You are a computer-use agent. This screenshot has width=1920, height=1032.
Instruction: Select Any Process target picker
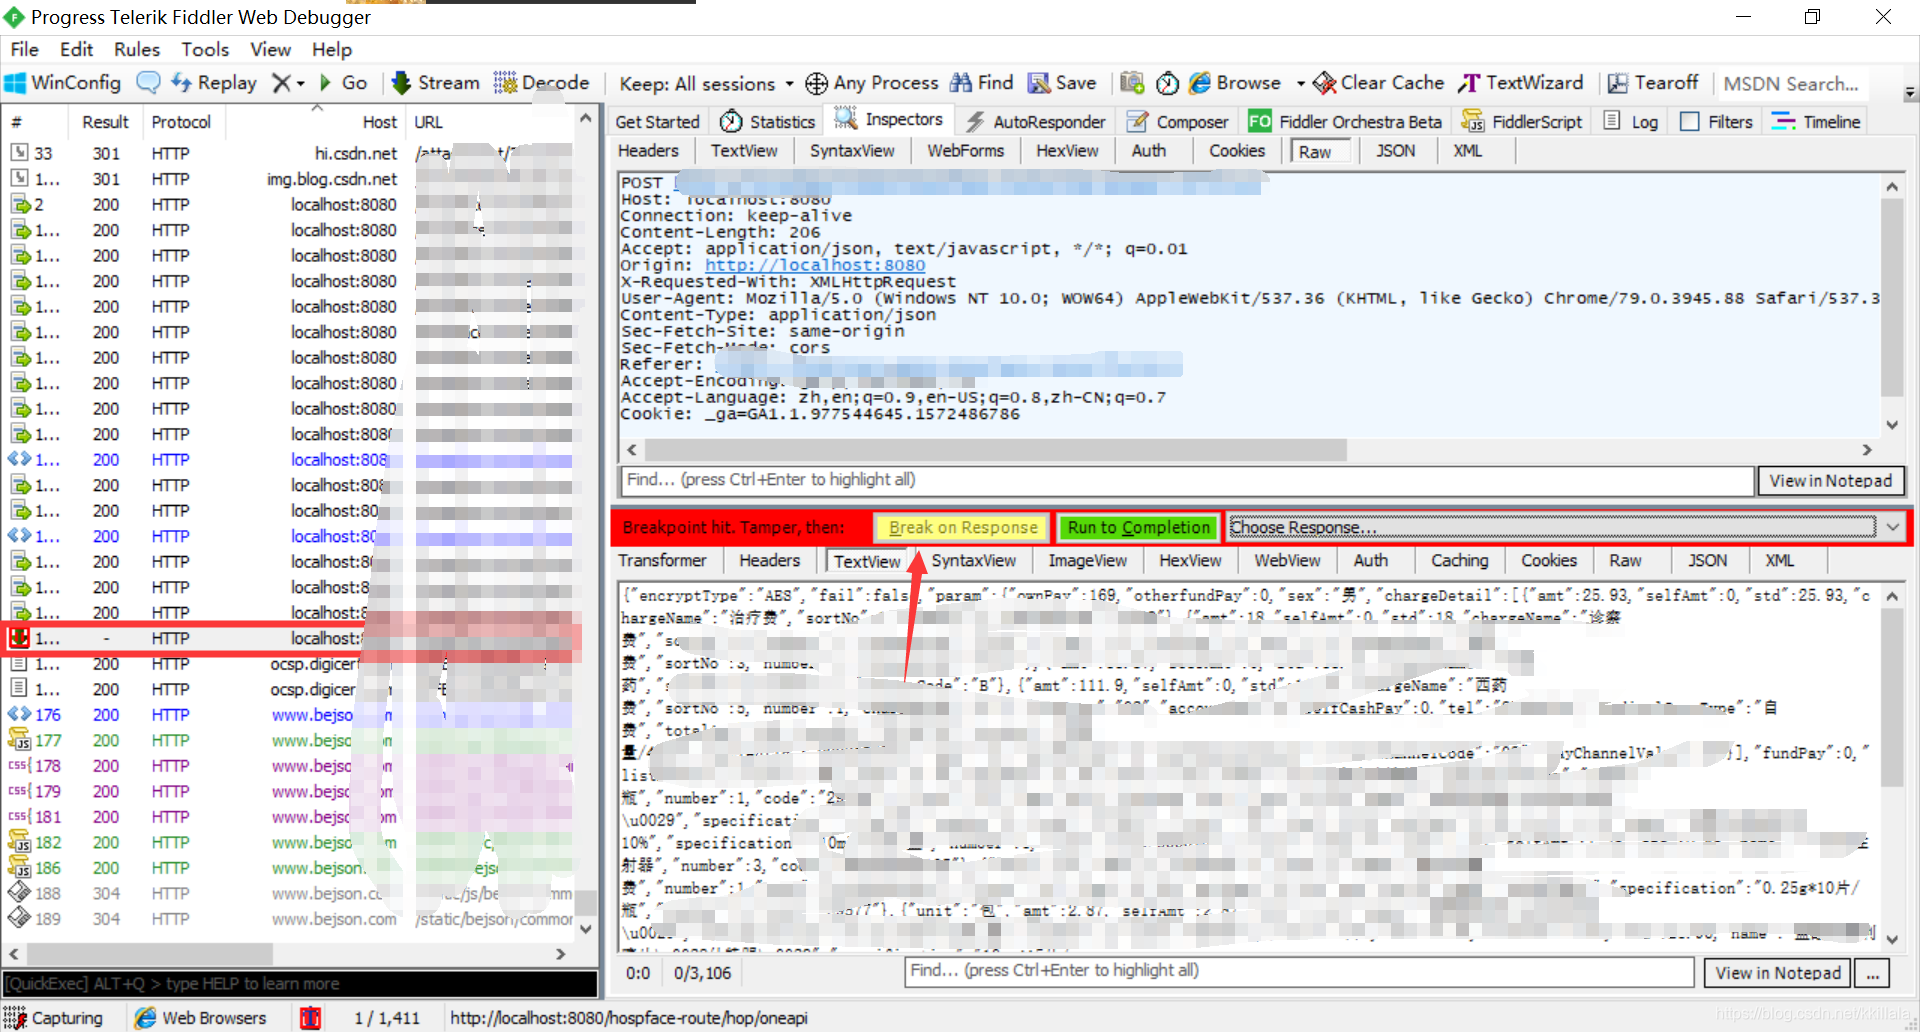point(872,83)
